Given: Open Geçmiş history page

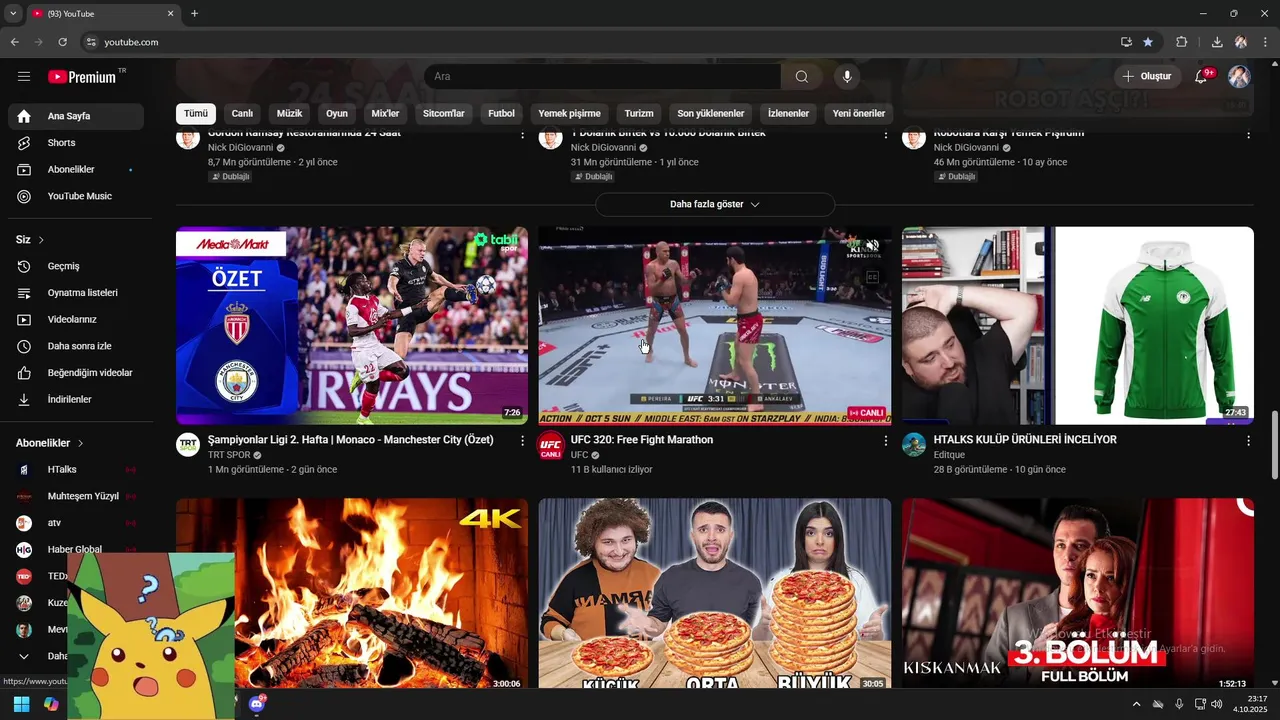Looking at the screenshot, I should coord(76,266).
